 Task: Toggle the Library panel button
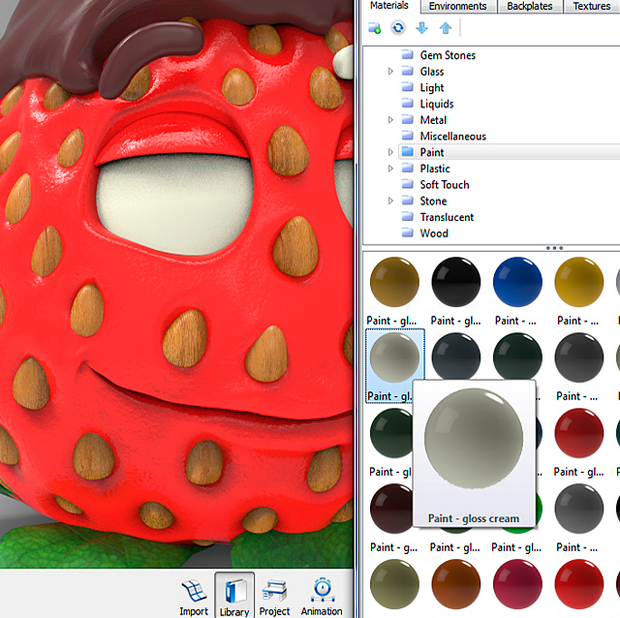[235, 594]
